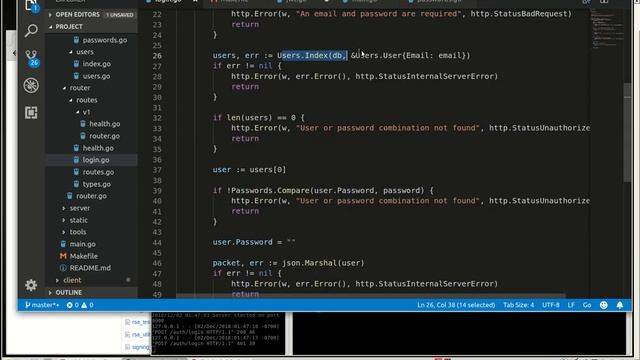Click line number 44 in gutter
640x360 pixels.
157,242
